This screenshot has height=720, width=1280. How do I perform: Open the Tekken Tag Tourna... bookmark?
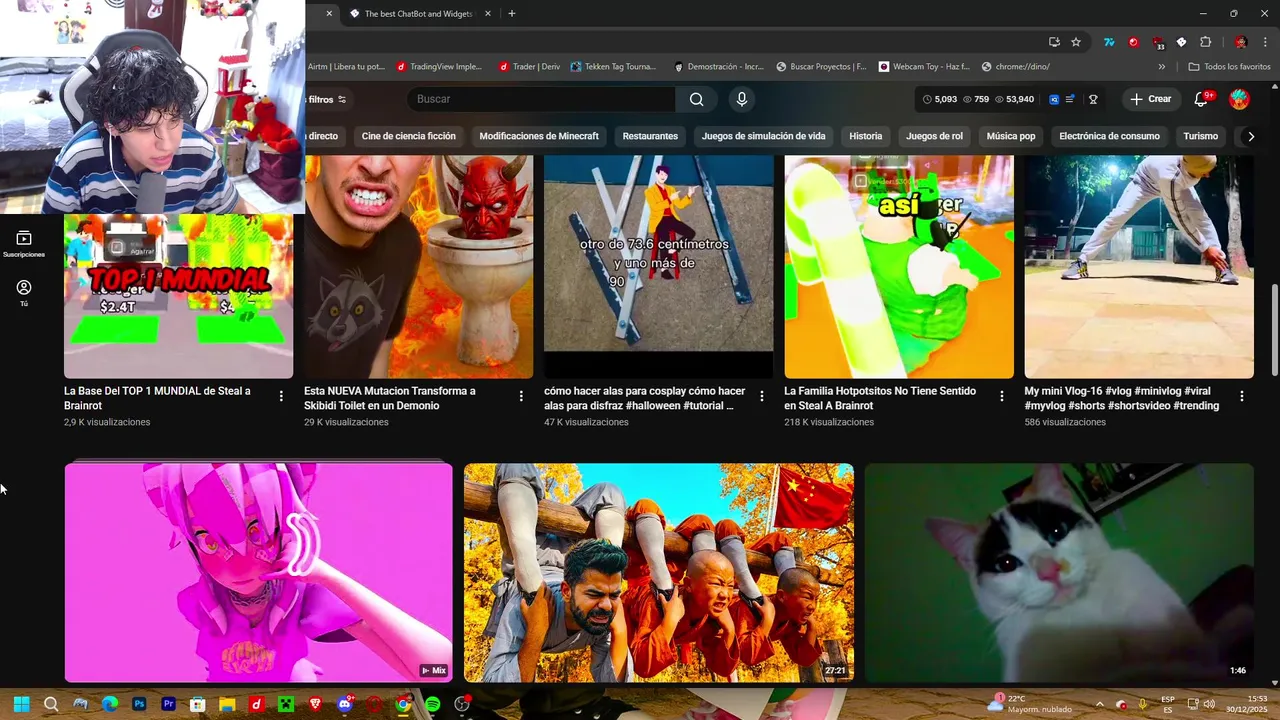point(613,67)
